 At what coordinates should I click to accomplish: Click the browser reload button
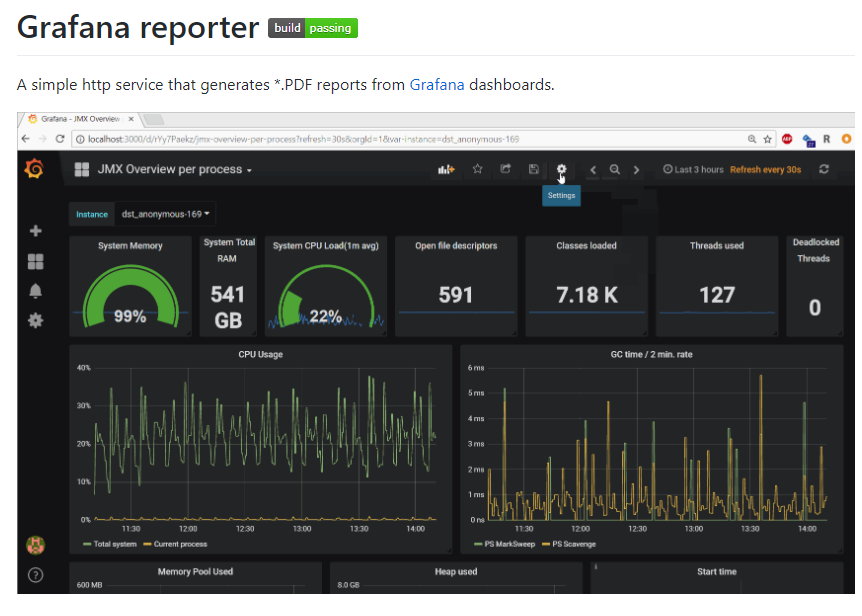[60, 139]
